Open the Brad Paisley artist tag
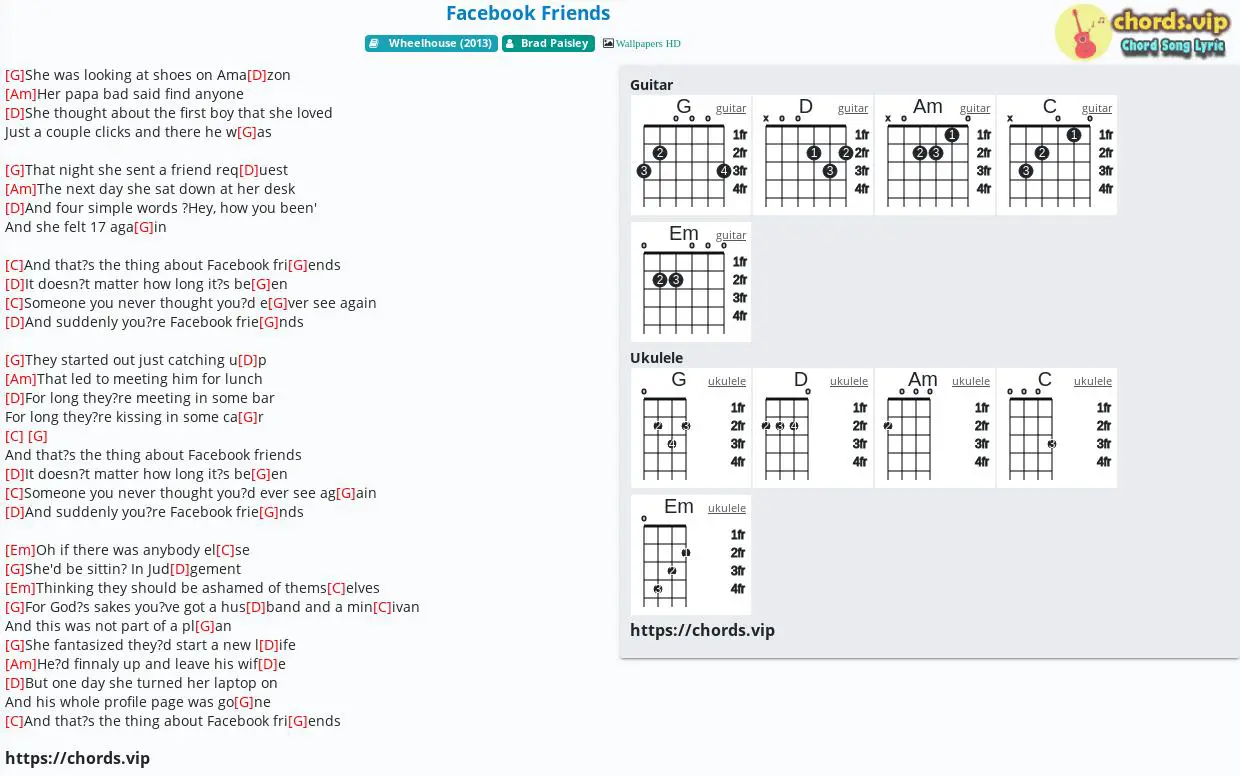 pos(548,44)
